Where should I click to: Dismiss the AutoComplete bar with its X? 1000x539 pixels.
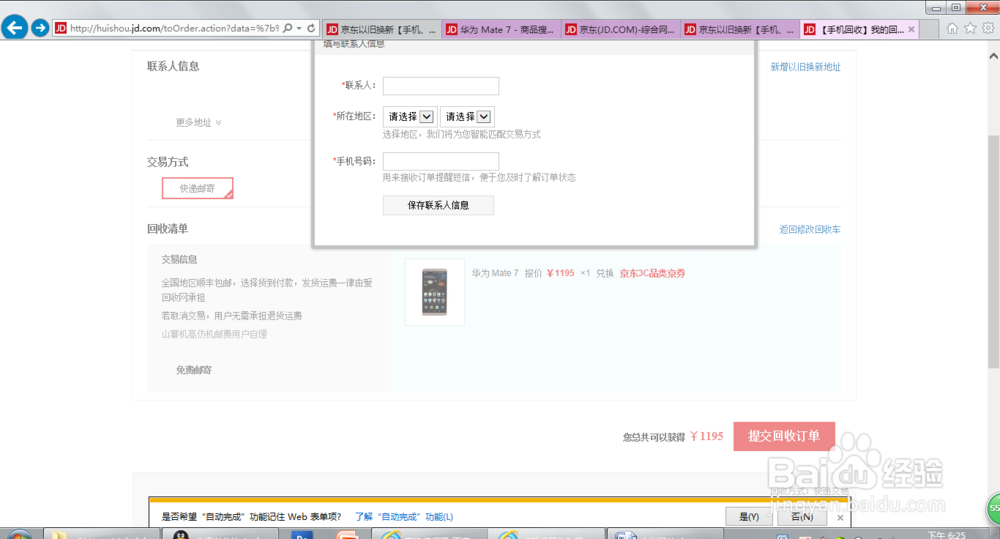pyautogui.click(x=840, y=517)
